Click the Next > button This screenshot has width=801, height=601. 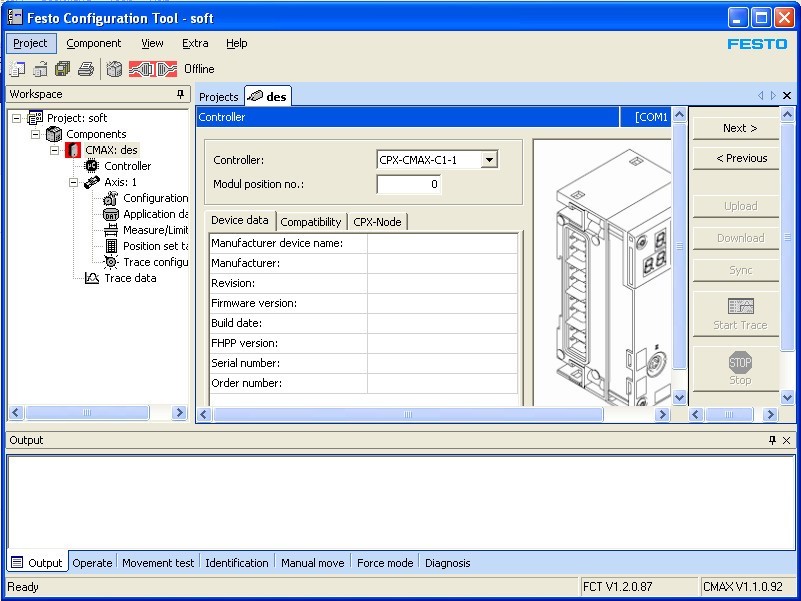739,128
